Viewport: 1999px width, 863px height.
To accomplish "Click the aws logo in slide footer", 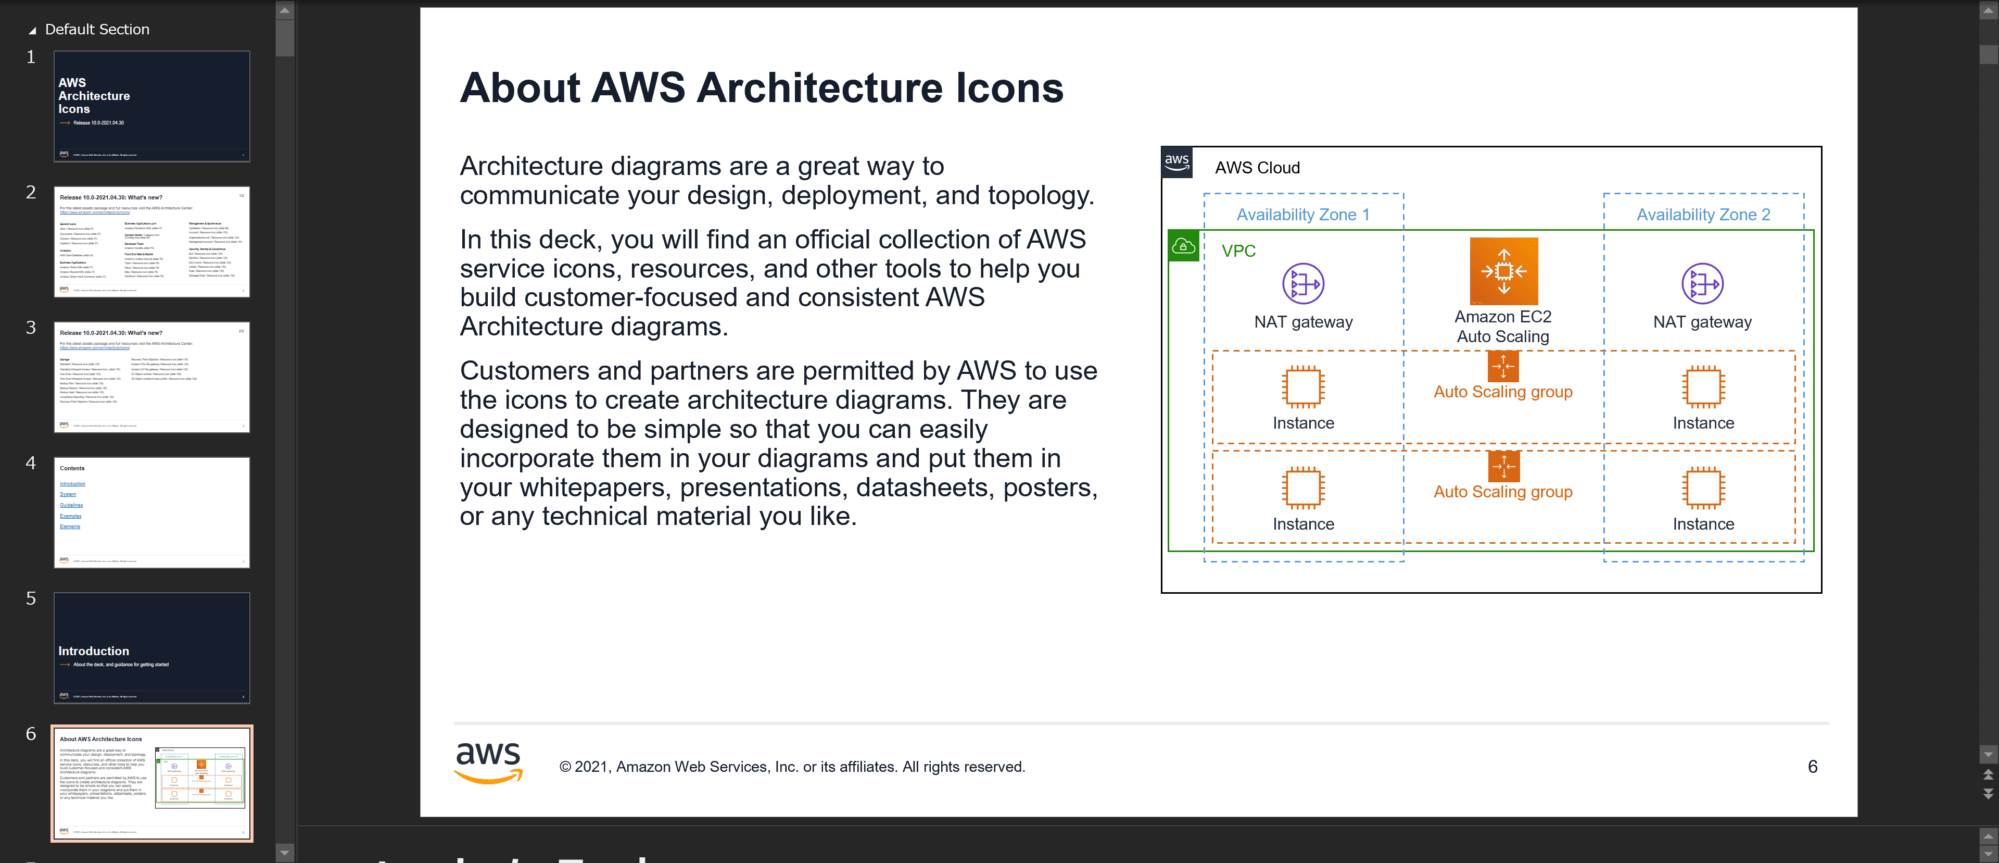I will point(489,762).
